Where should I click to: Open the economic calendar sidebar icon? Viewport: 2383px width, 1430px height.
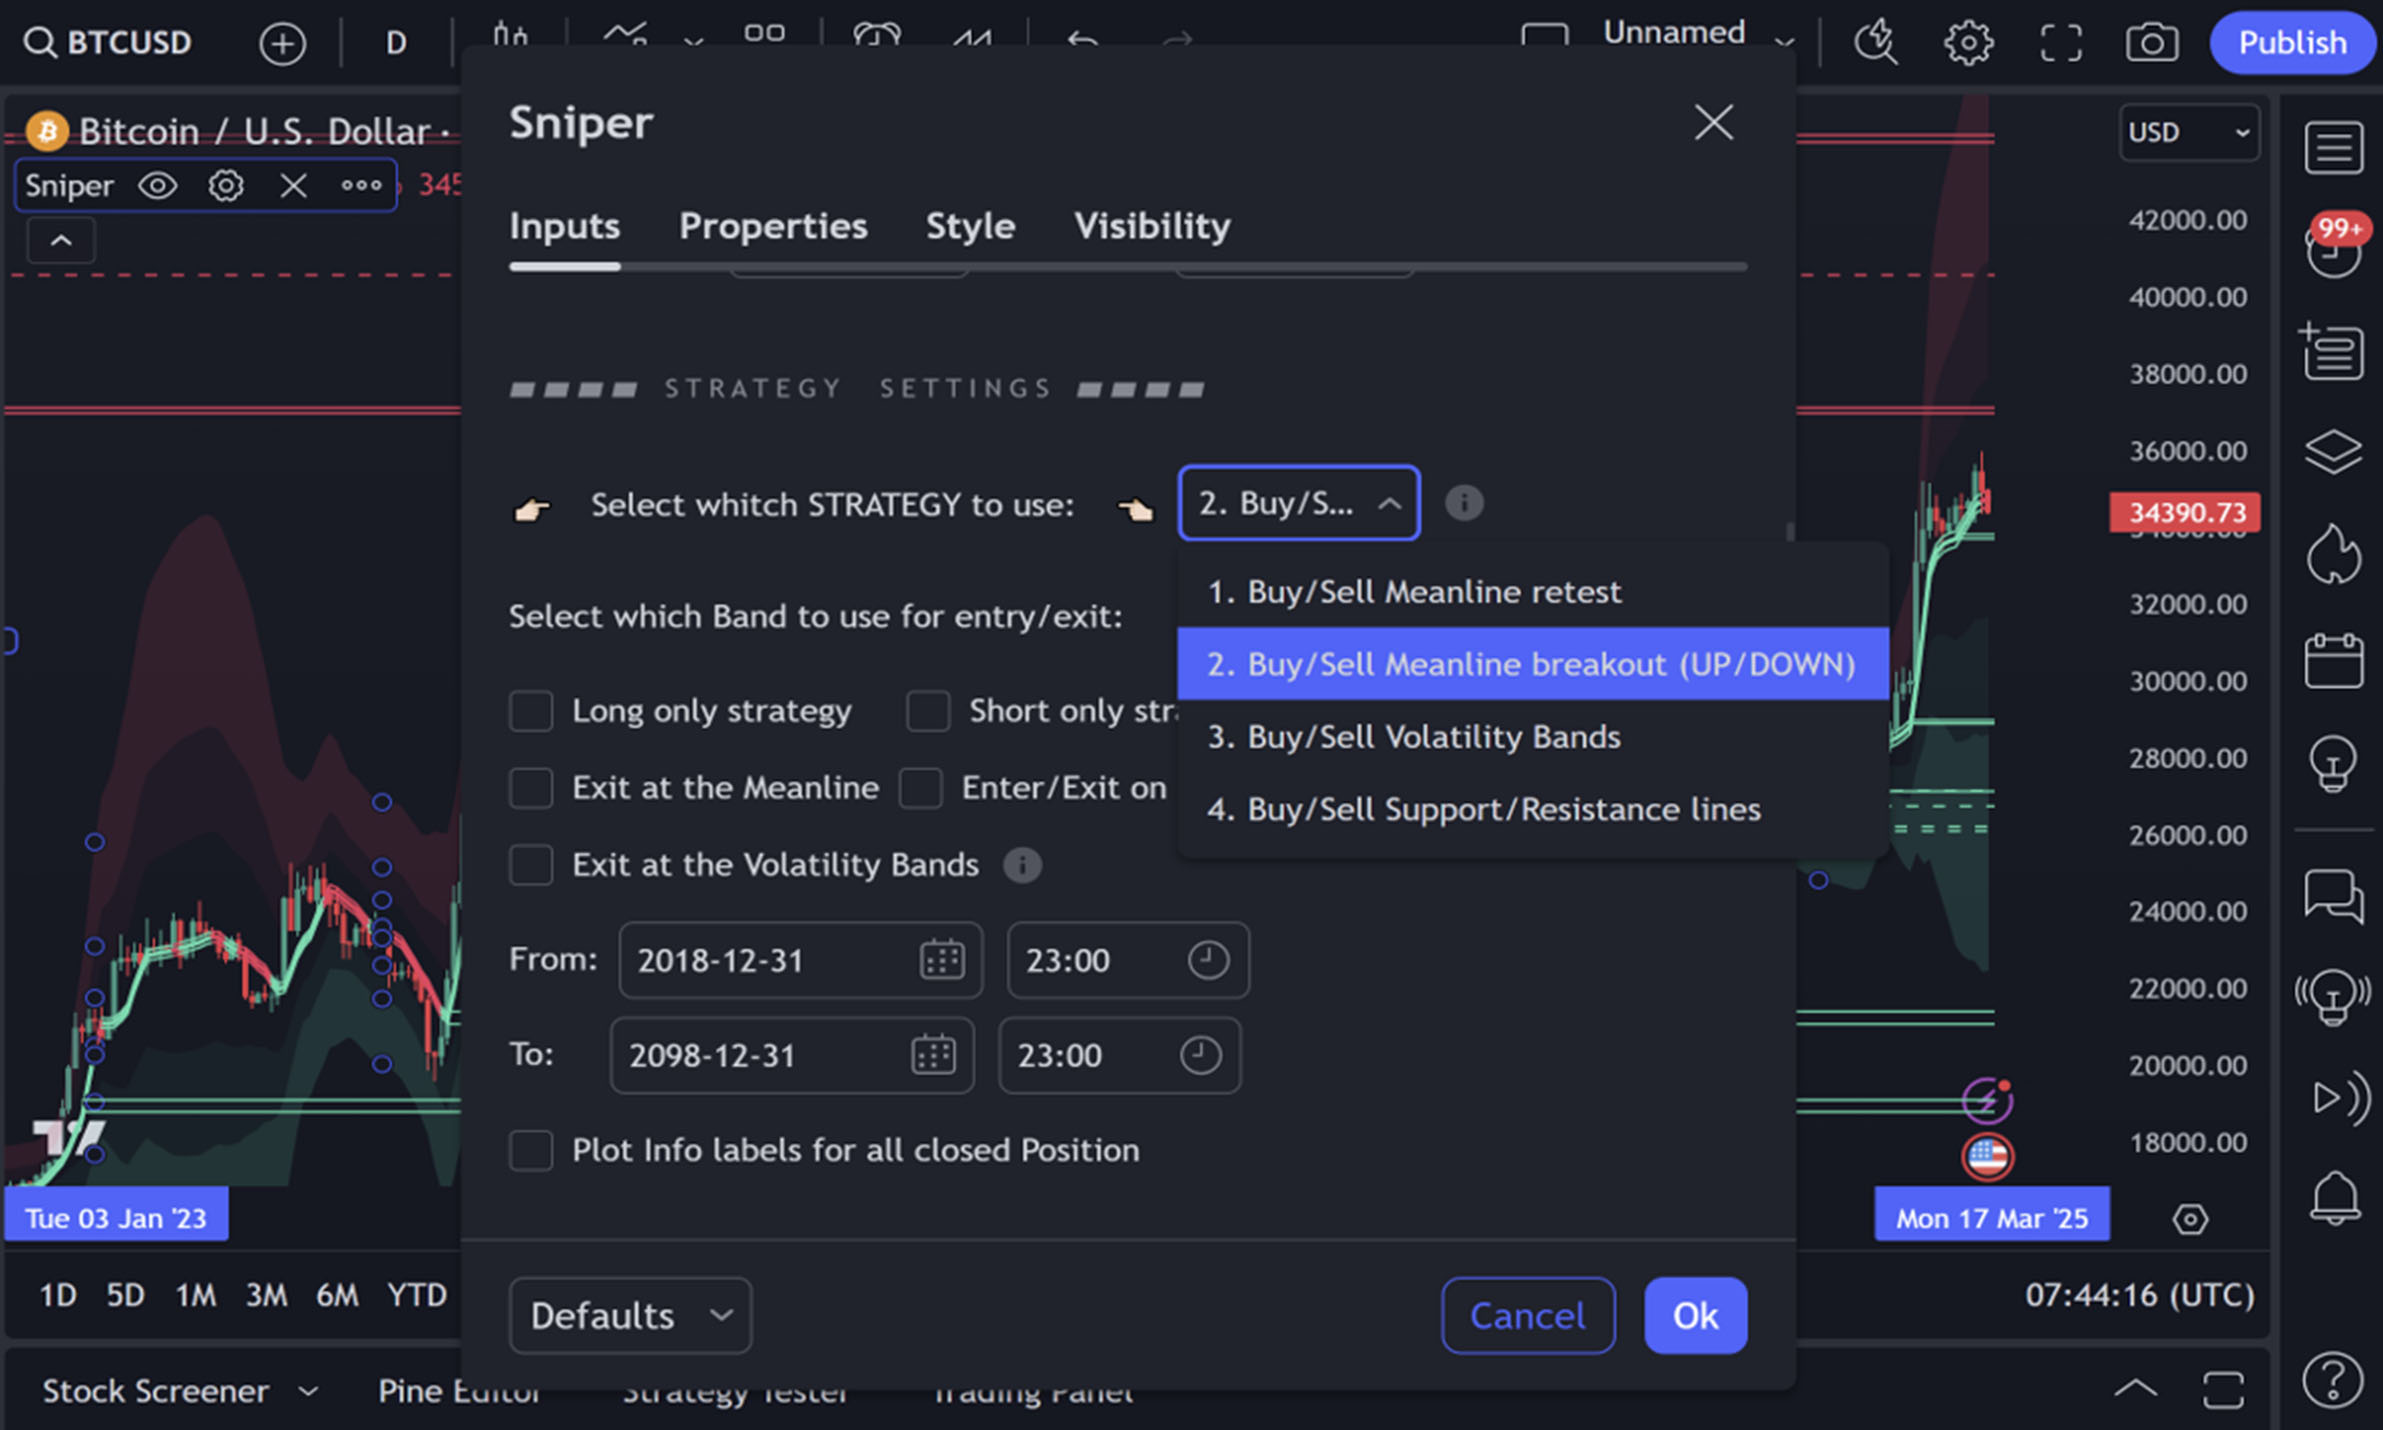[x=2333, y=660]
